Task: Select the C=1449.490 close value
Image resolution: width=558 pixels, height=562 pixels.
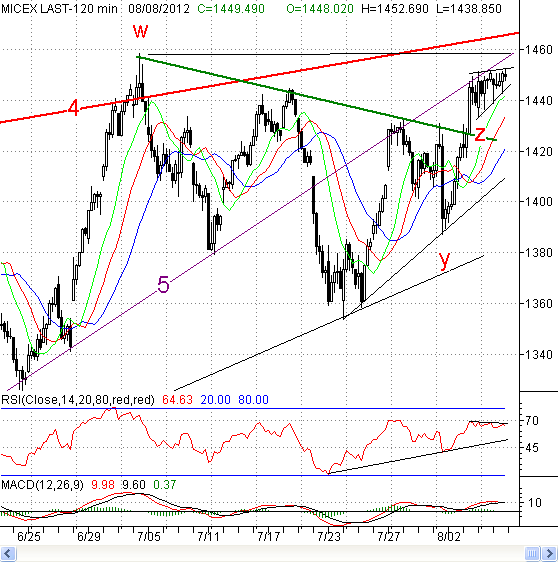Action: (x=231, y=9)
